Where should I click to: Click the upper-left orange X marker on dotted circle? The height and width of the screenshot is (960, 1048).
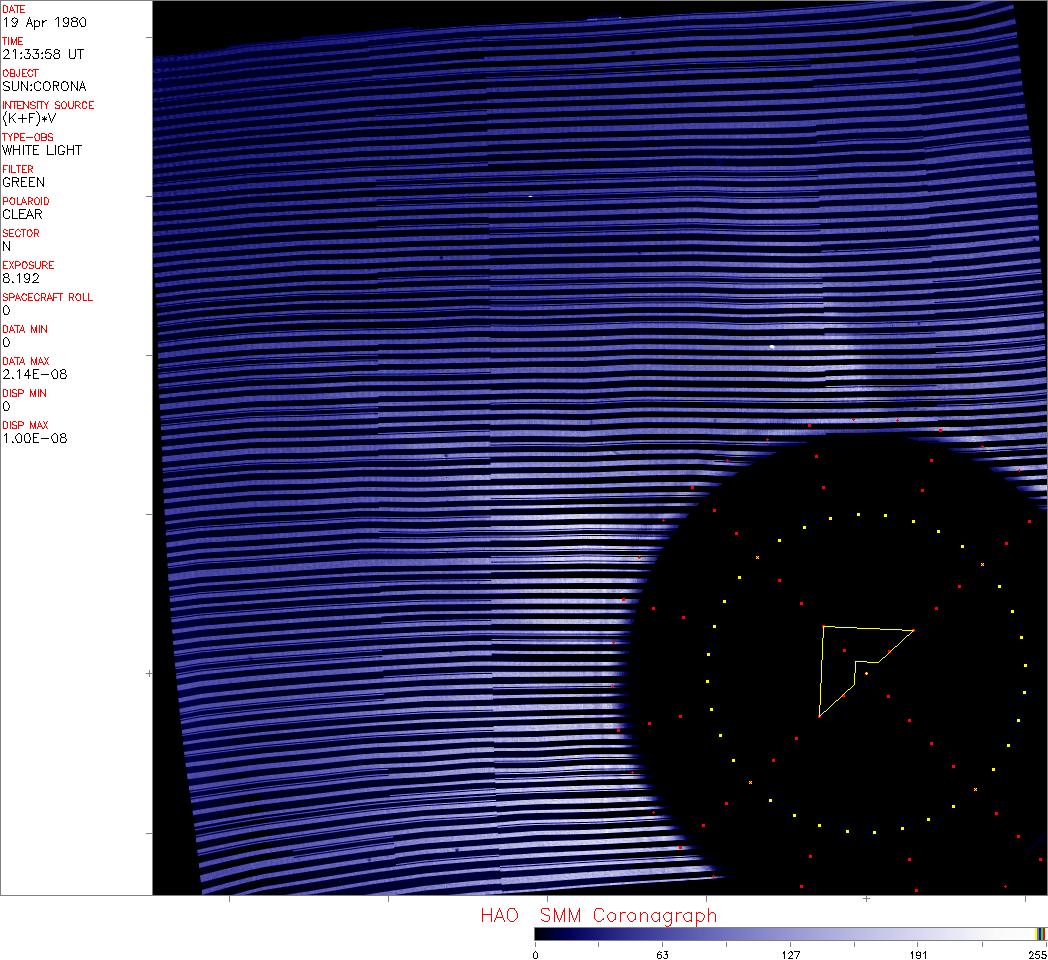[x=757, y=557]
